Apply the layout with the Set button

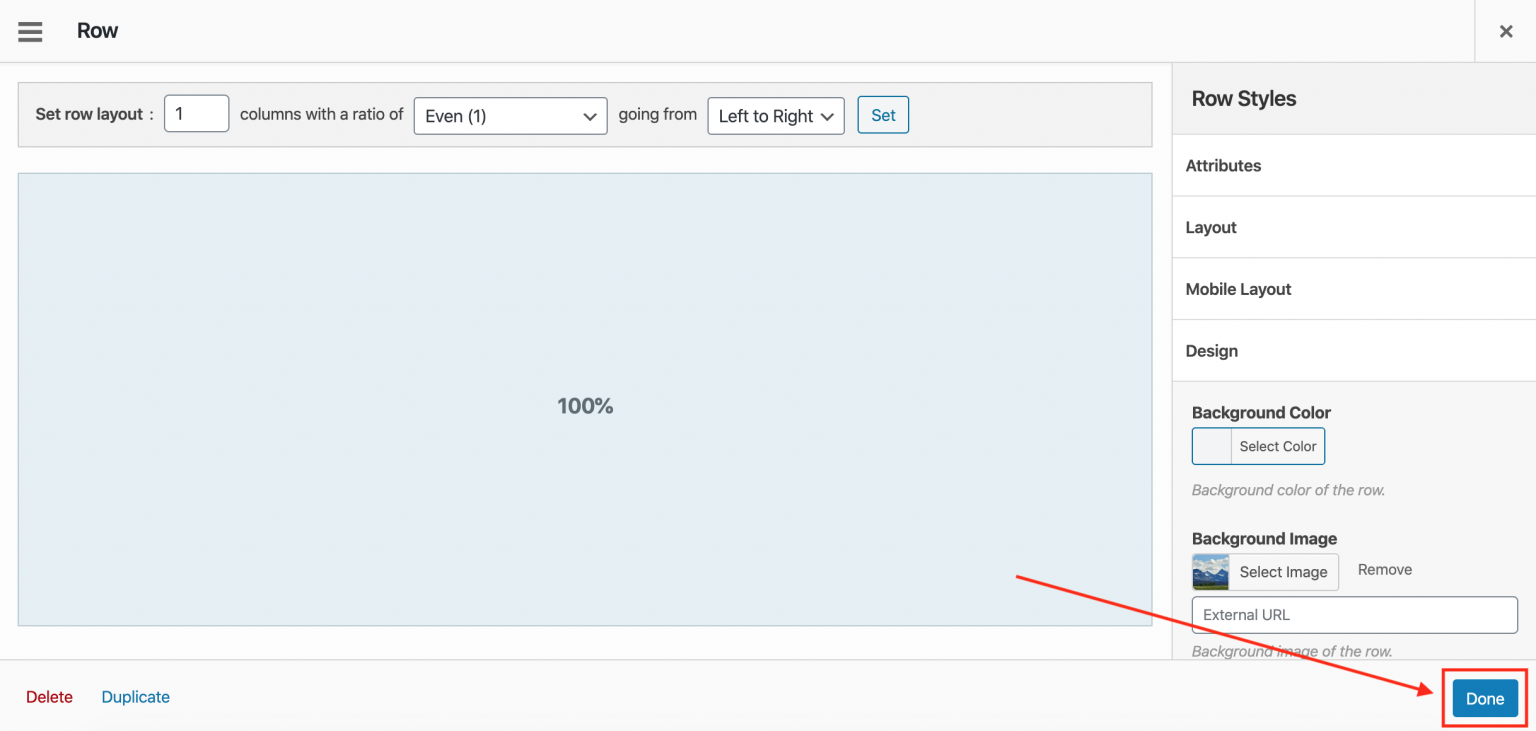coord(883,115)
